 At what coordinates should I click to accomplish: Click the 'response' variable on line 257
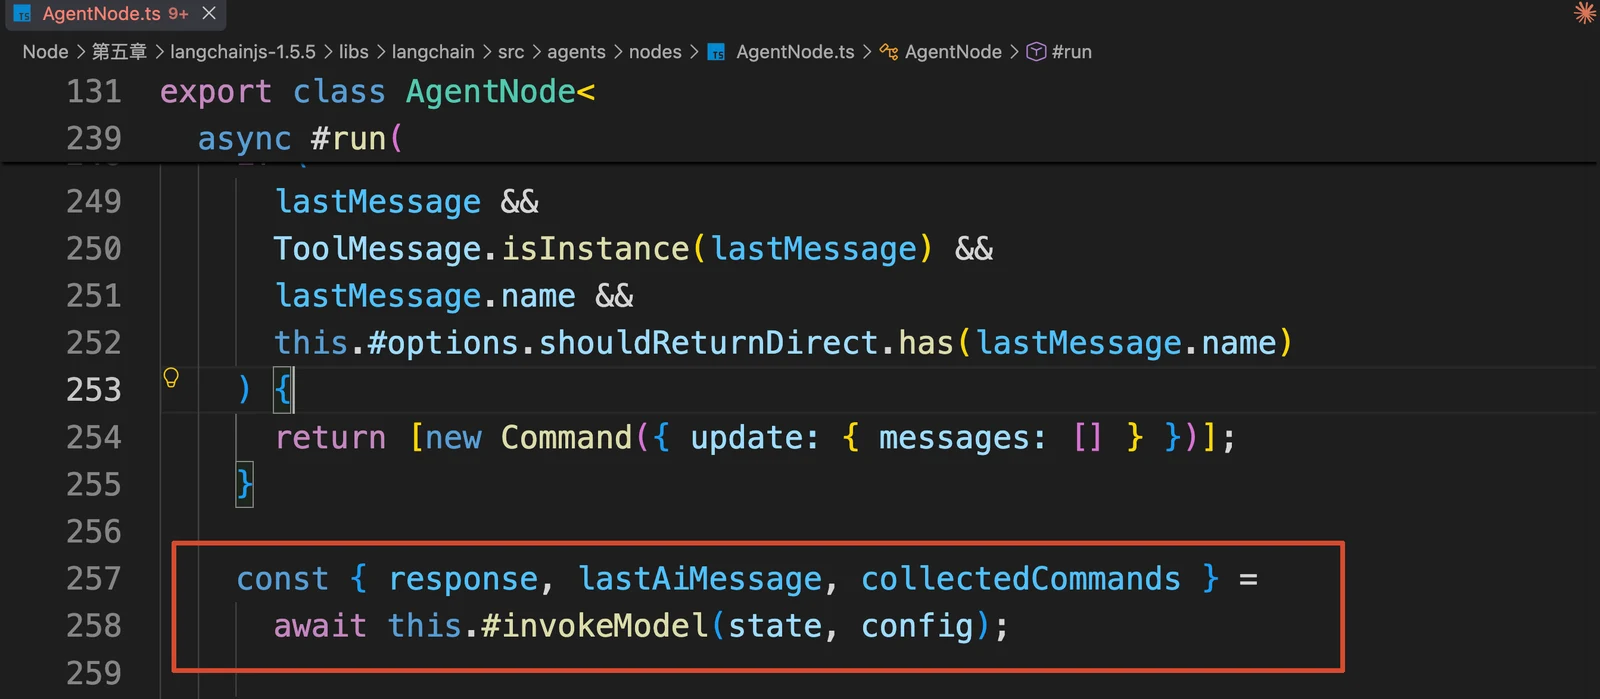(x=463, y=579)
